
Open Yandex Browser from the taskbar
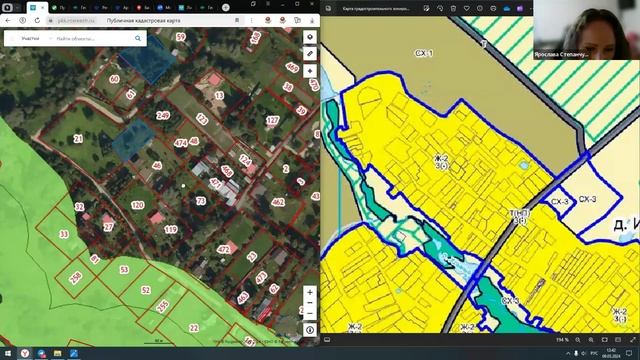[25, 353]
